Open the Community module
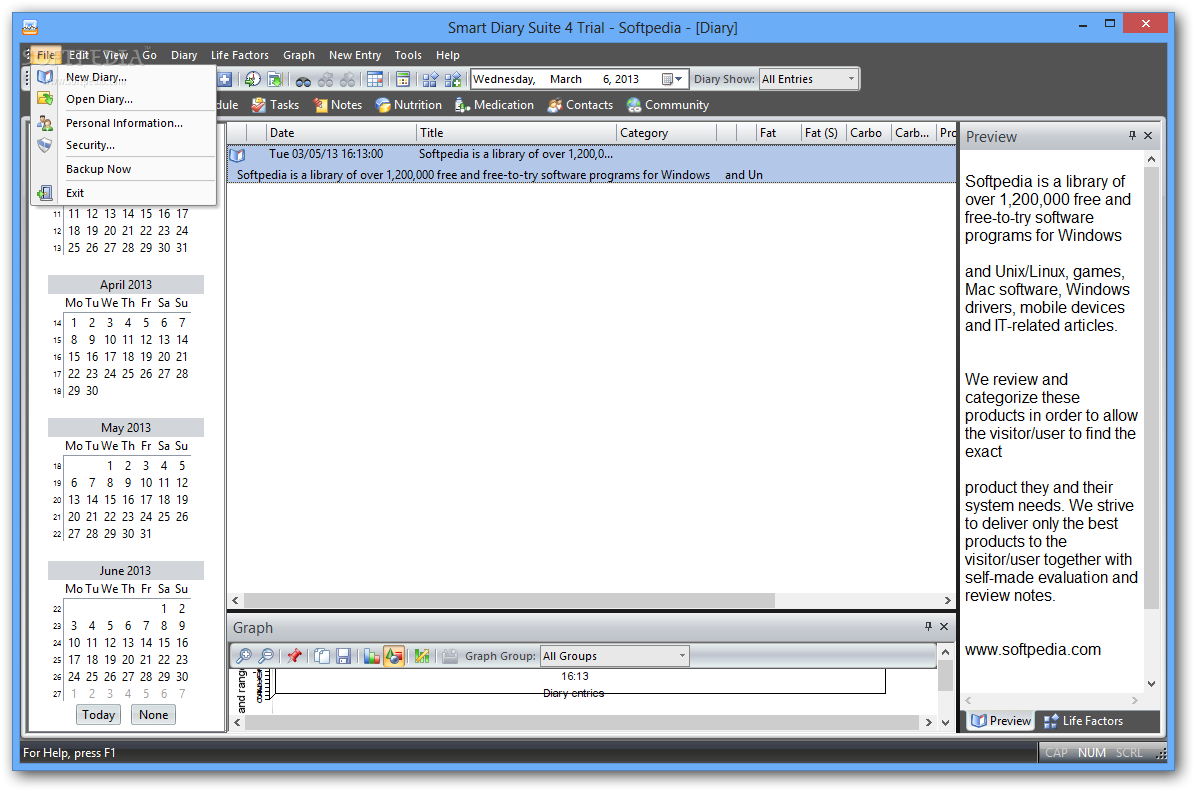 pyautogui.click(x=668, y=105)
